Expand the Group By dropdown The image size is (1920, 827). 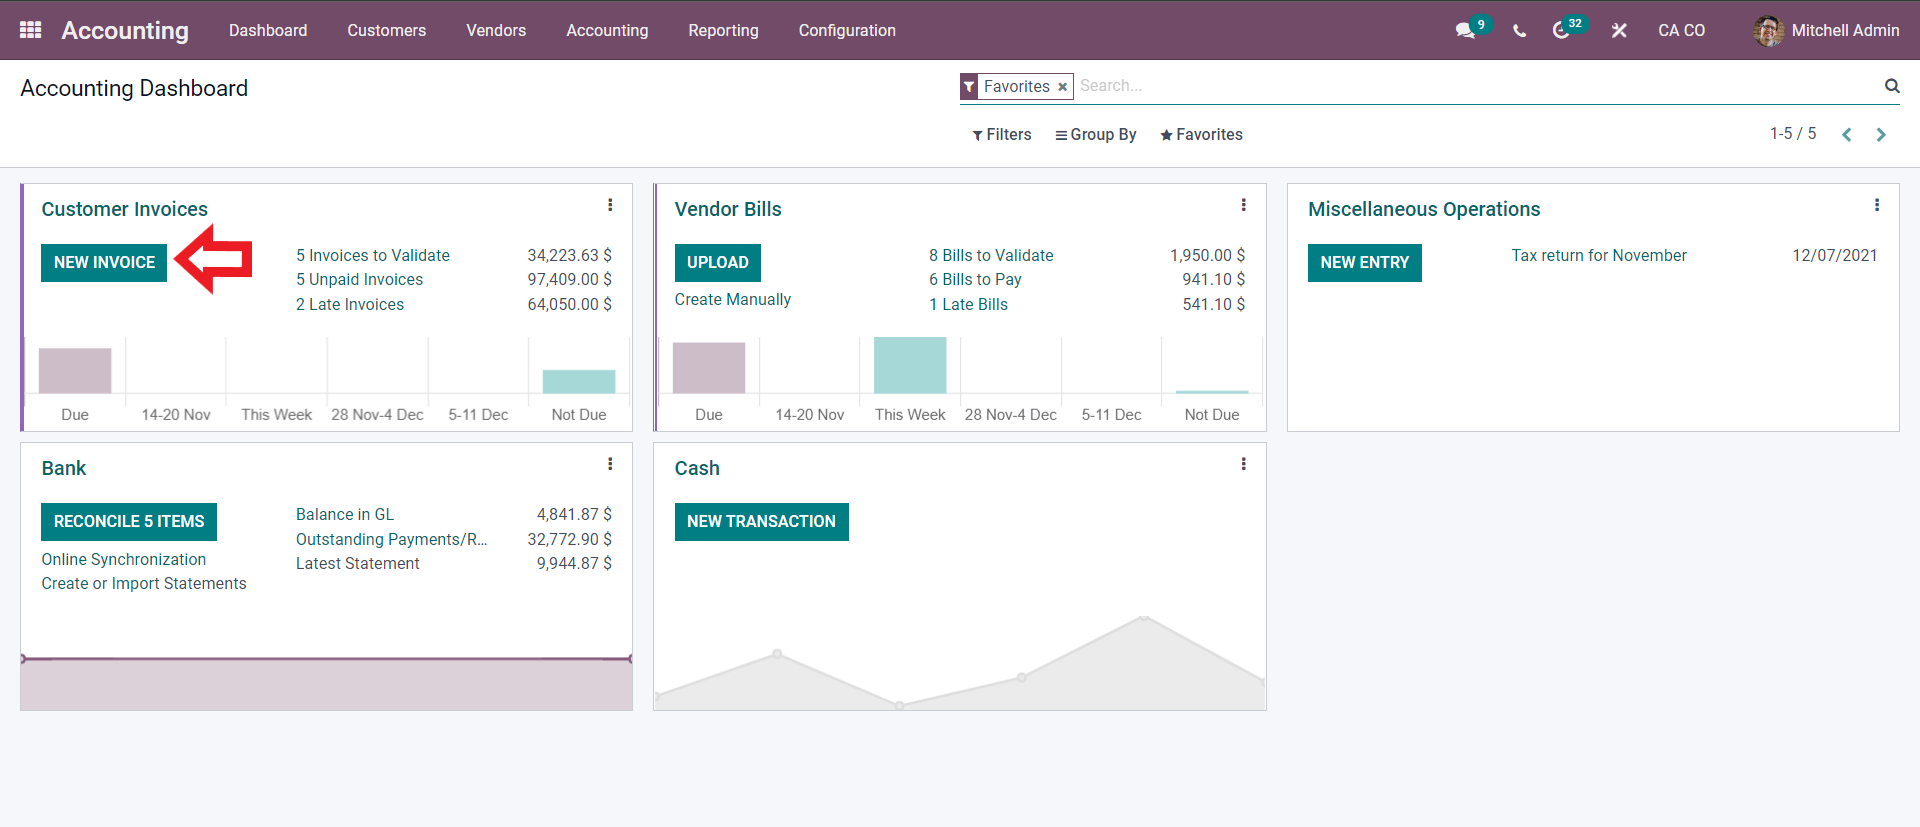tap(1096, 135)
